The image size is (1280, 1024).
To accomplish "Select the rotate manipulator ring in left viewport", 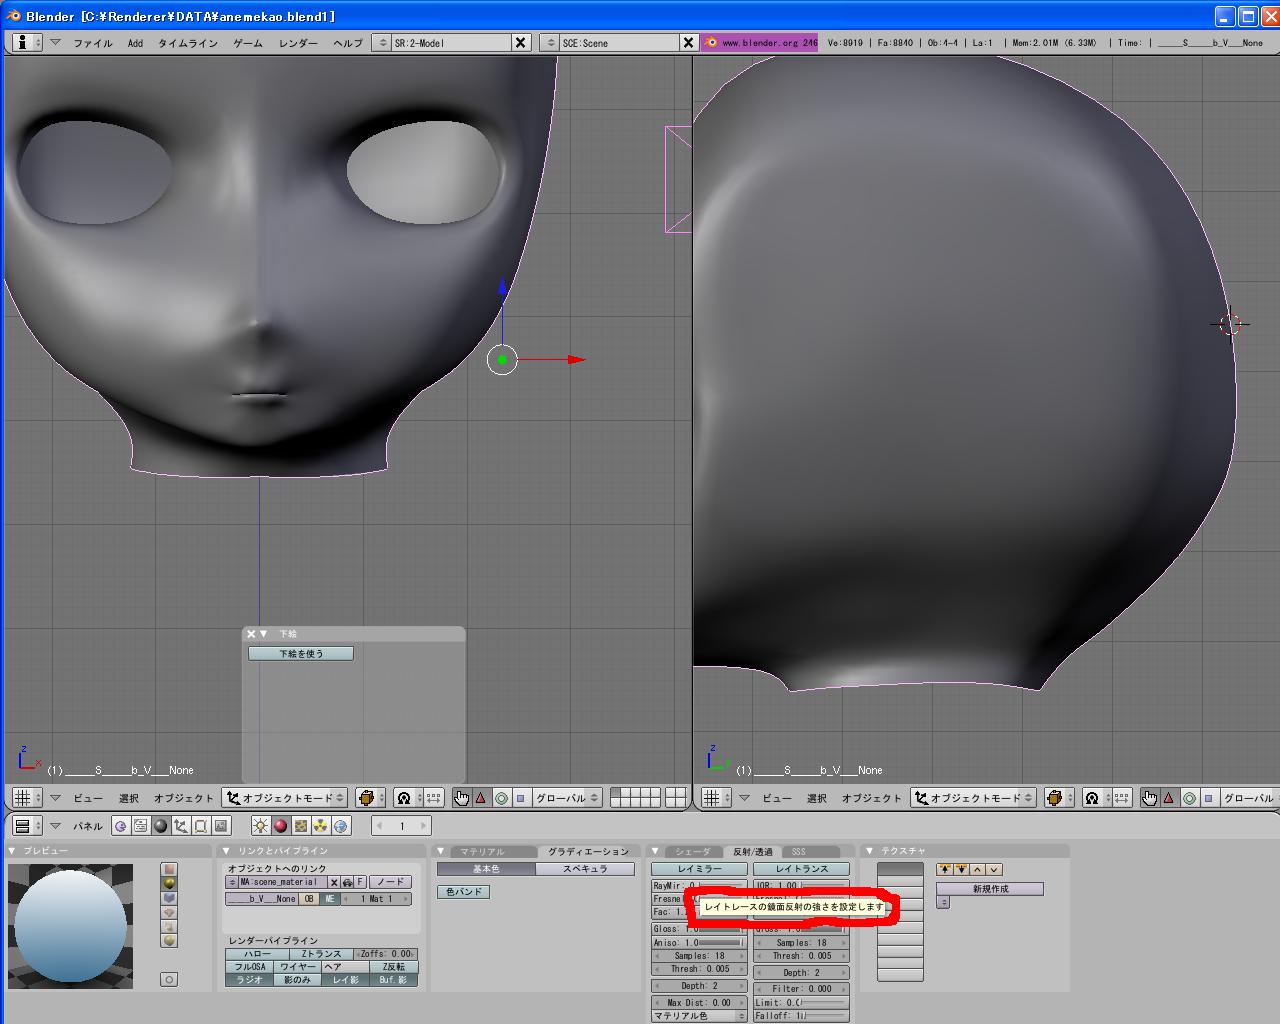I will point(501,798).
